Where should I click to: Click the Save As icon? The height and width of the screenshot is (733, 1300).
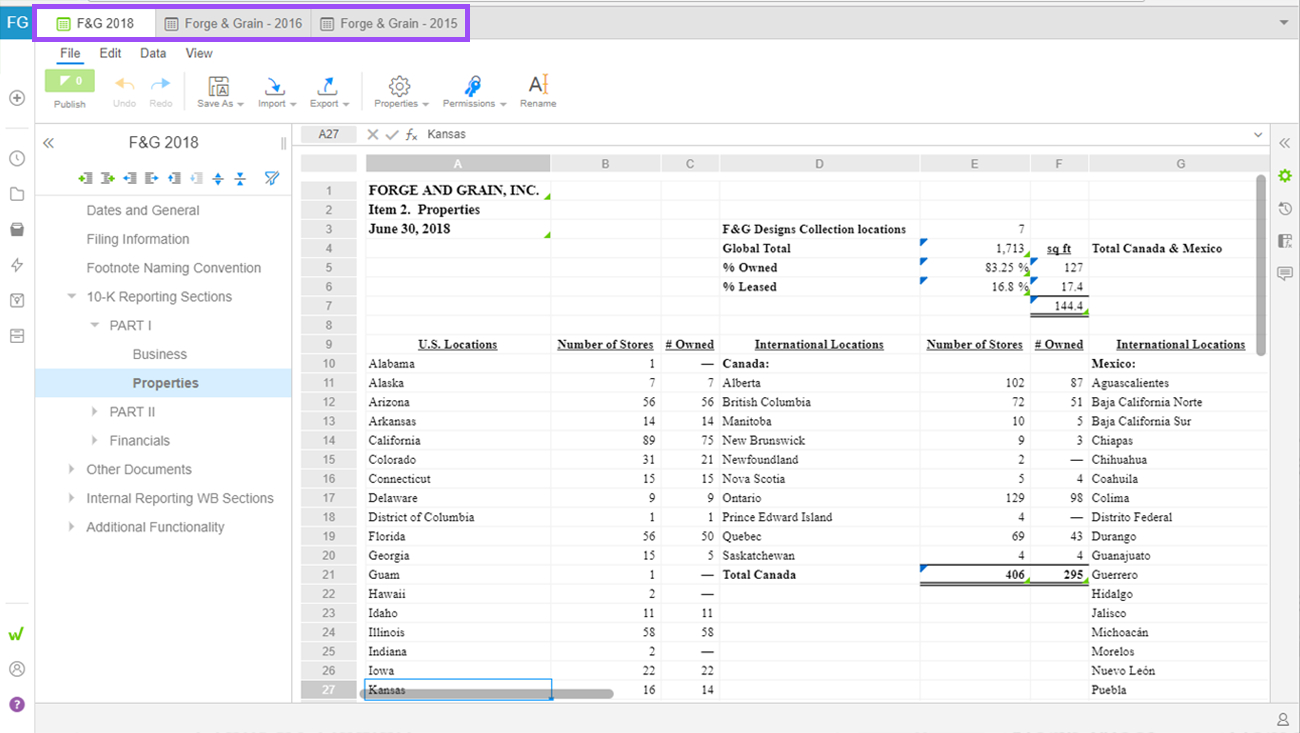pos(219,88)
